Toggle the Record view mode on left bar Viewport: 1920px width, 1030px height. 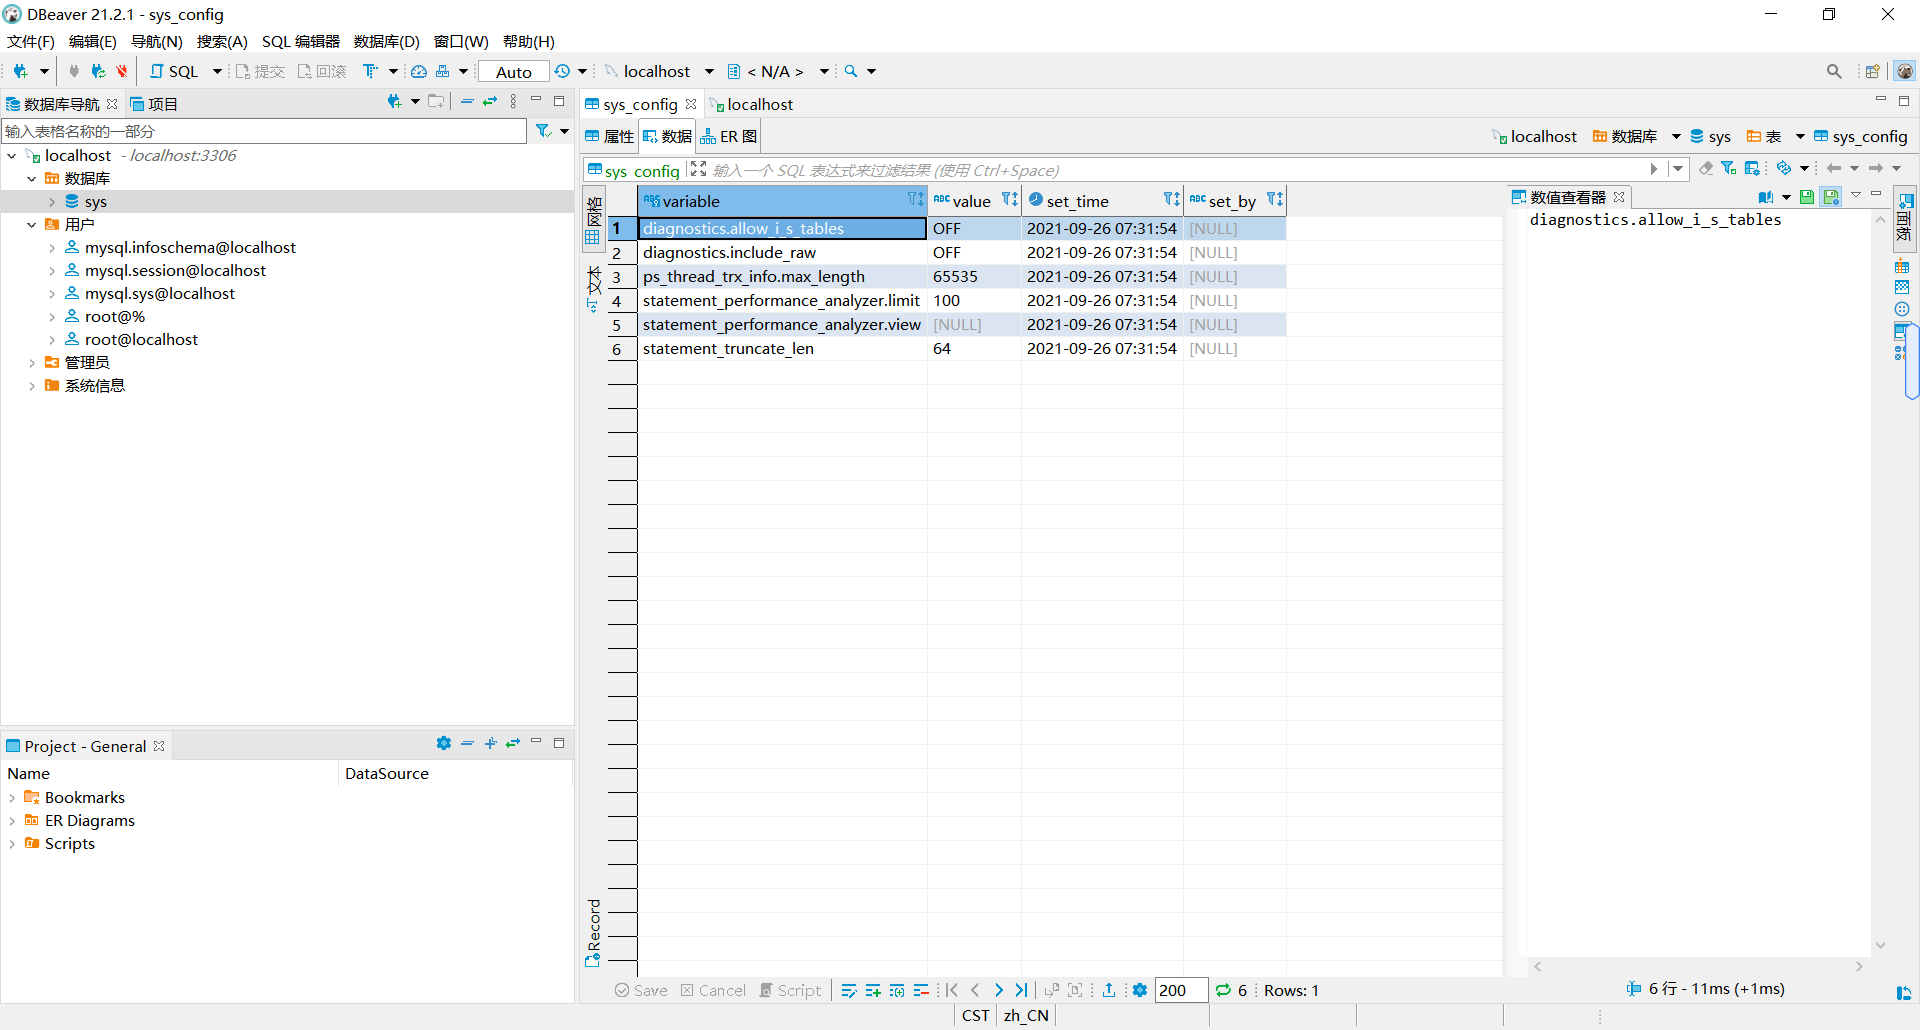coord(593,933)
